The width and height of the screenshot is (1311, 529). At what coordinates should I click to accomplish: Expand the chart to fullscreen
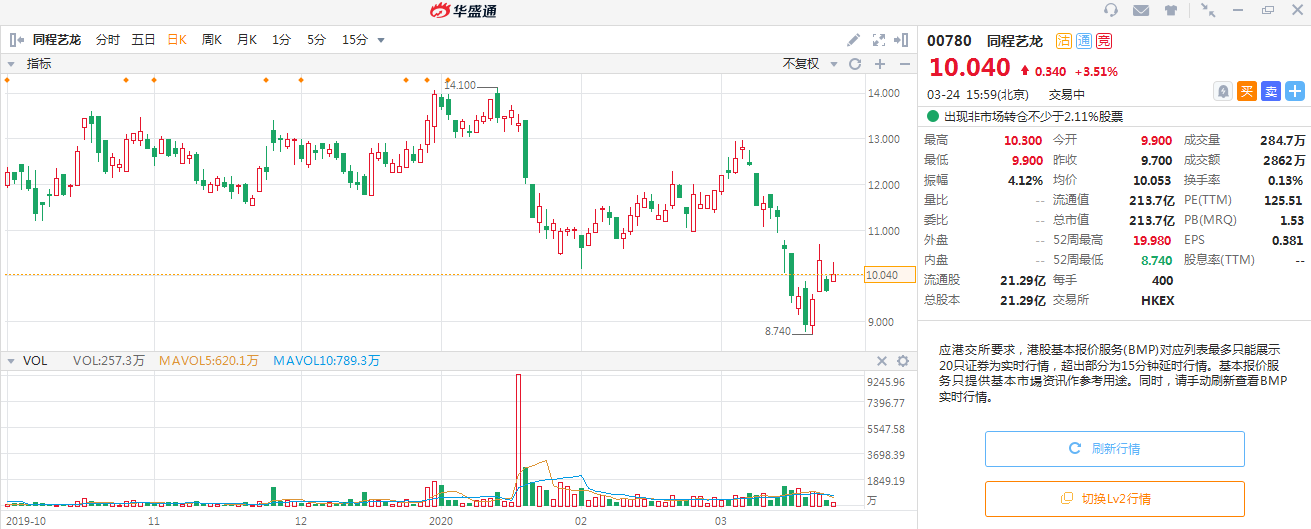point(879,40)
